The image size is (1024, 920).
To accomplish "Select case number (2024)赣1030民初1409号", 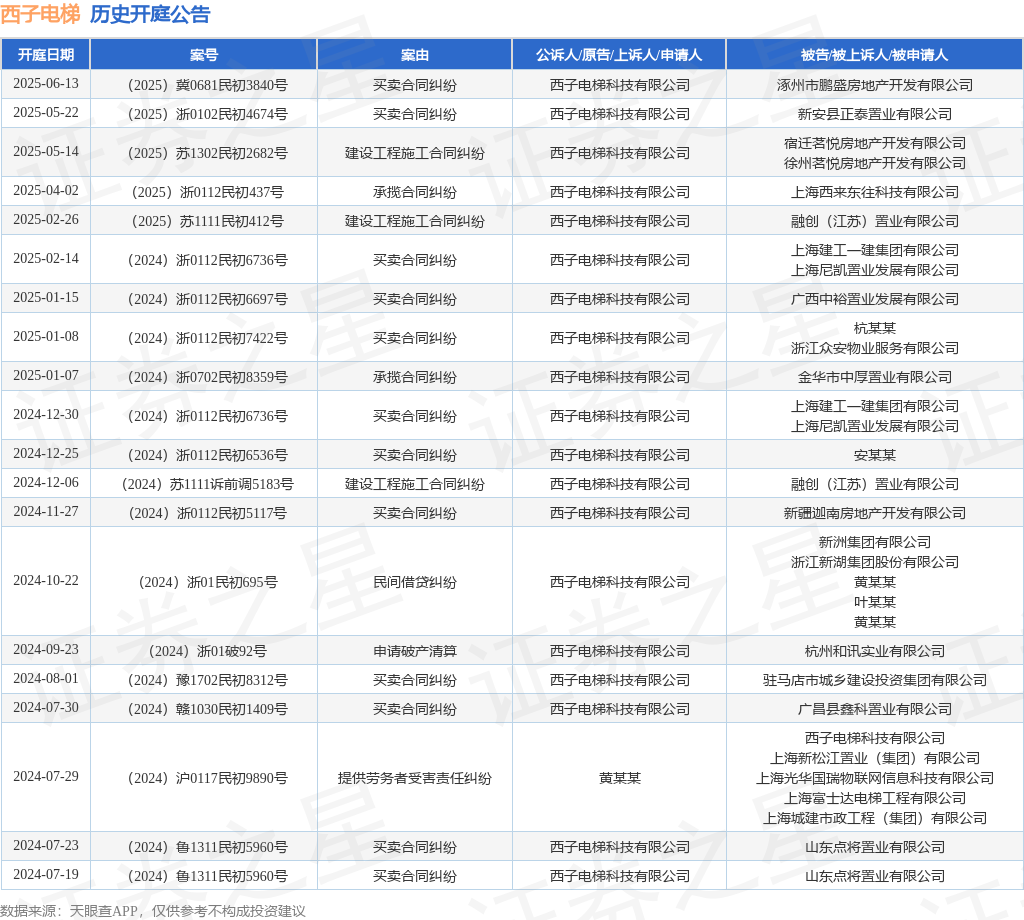I will (204, 709).
